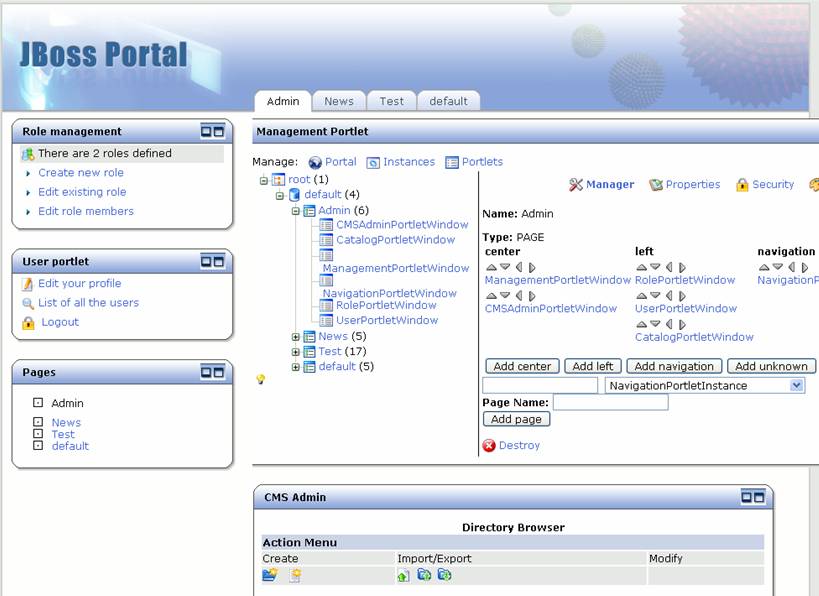
Task: Click down arrow in the navigation column
Action: (x=778, y=267)
